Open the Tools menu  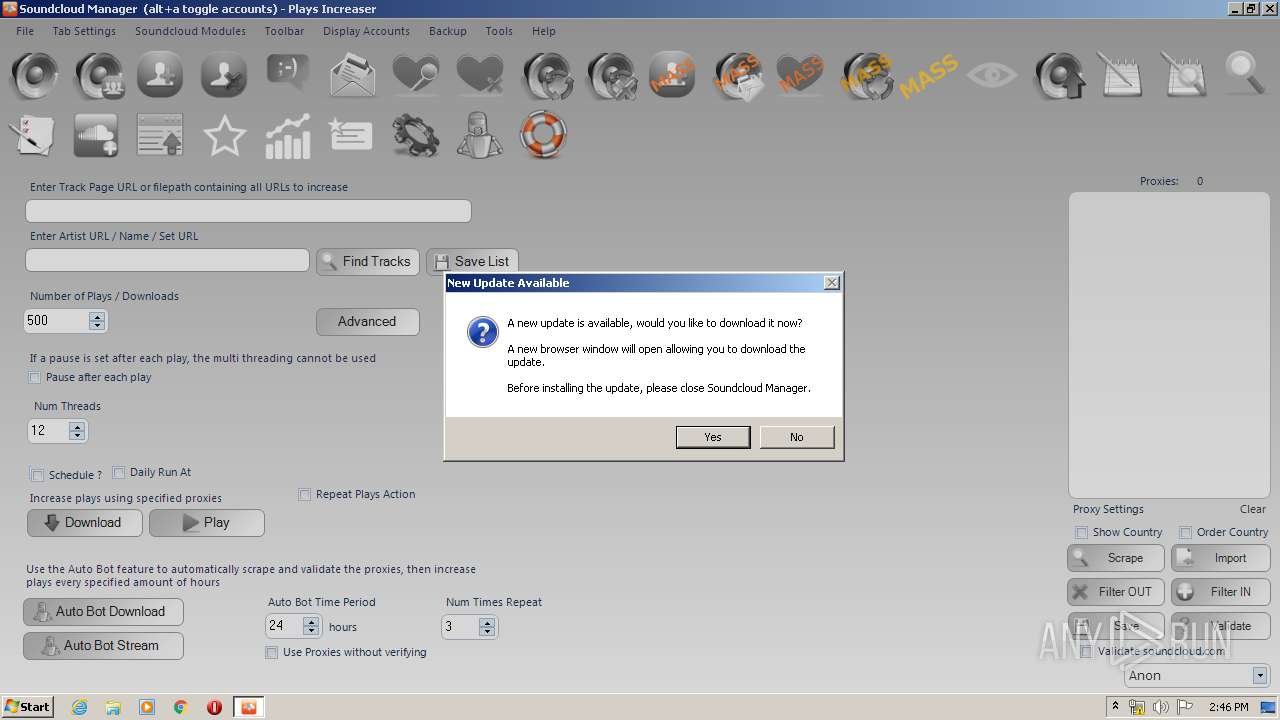[499, 31]
